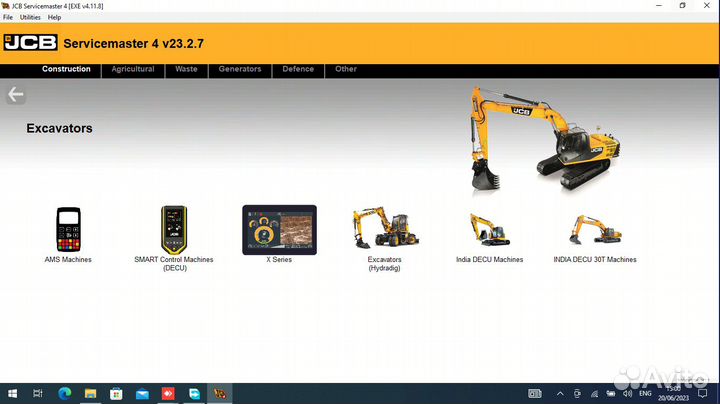Switch to the Other tab

click(x=346, y=69)
